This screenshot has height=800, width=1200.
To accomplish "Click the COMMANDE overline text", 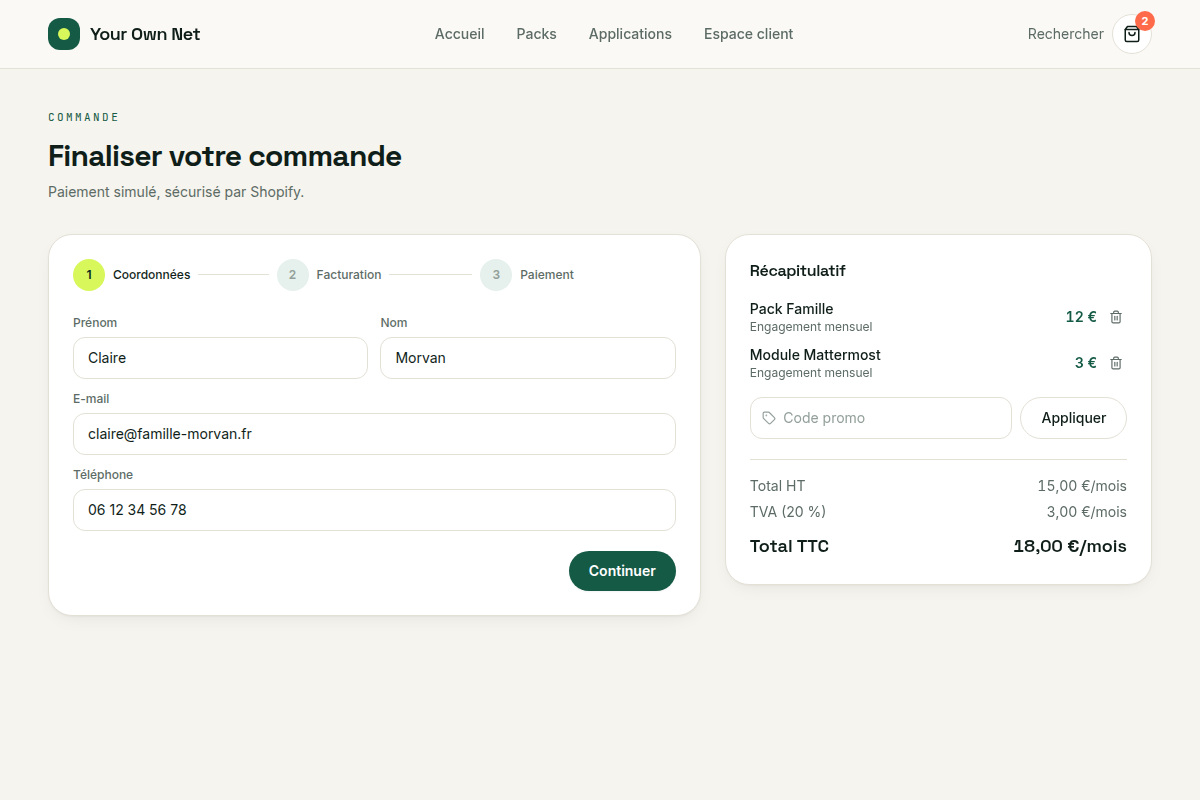I will pyautogui.click(x=84, y=117).
